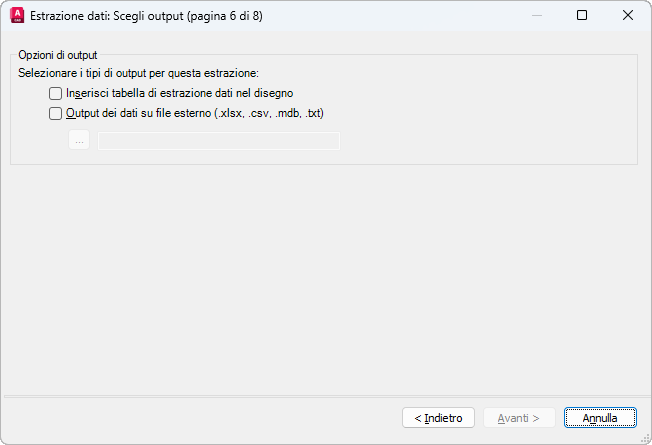The image size is (652, 445).
Task: Click the '(.xlsx, .csv, .mdb, .txt)' label text
Action: pyautogui.click(x=269, y=113)
